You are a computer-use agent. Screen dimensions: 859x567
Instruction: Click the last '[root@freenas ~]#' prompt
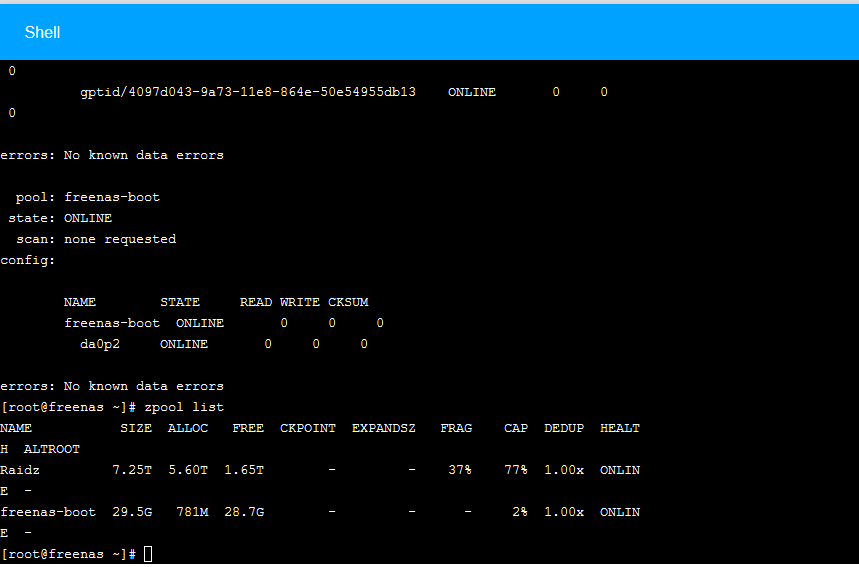[x=68, y=554]
